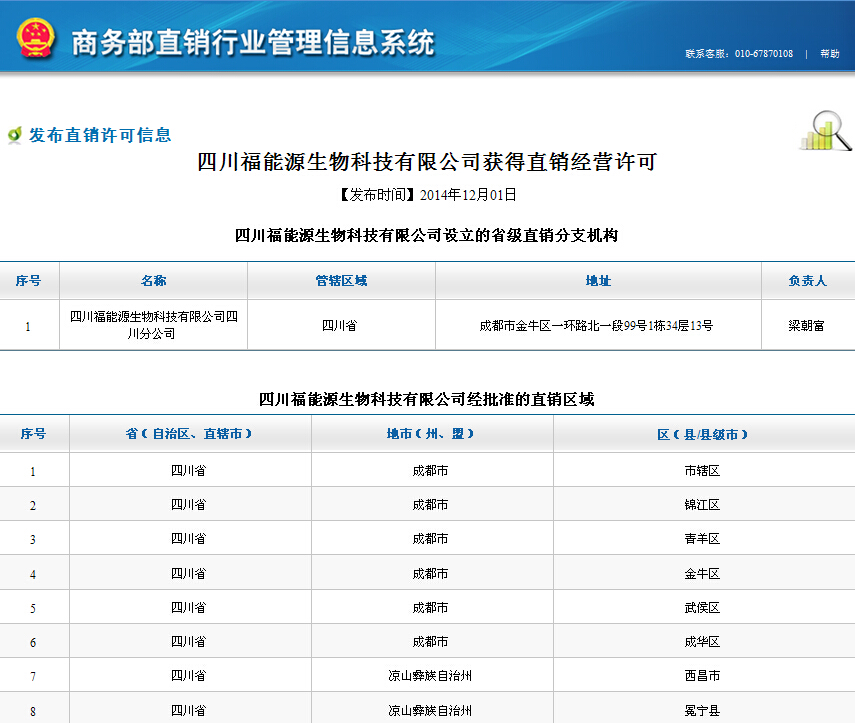
Task: Click the chart magnifier search icon
Action: (x=826, y=131)
